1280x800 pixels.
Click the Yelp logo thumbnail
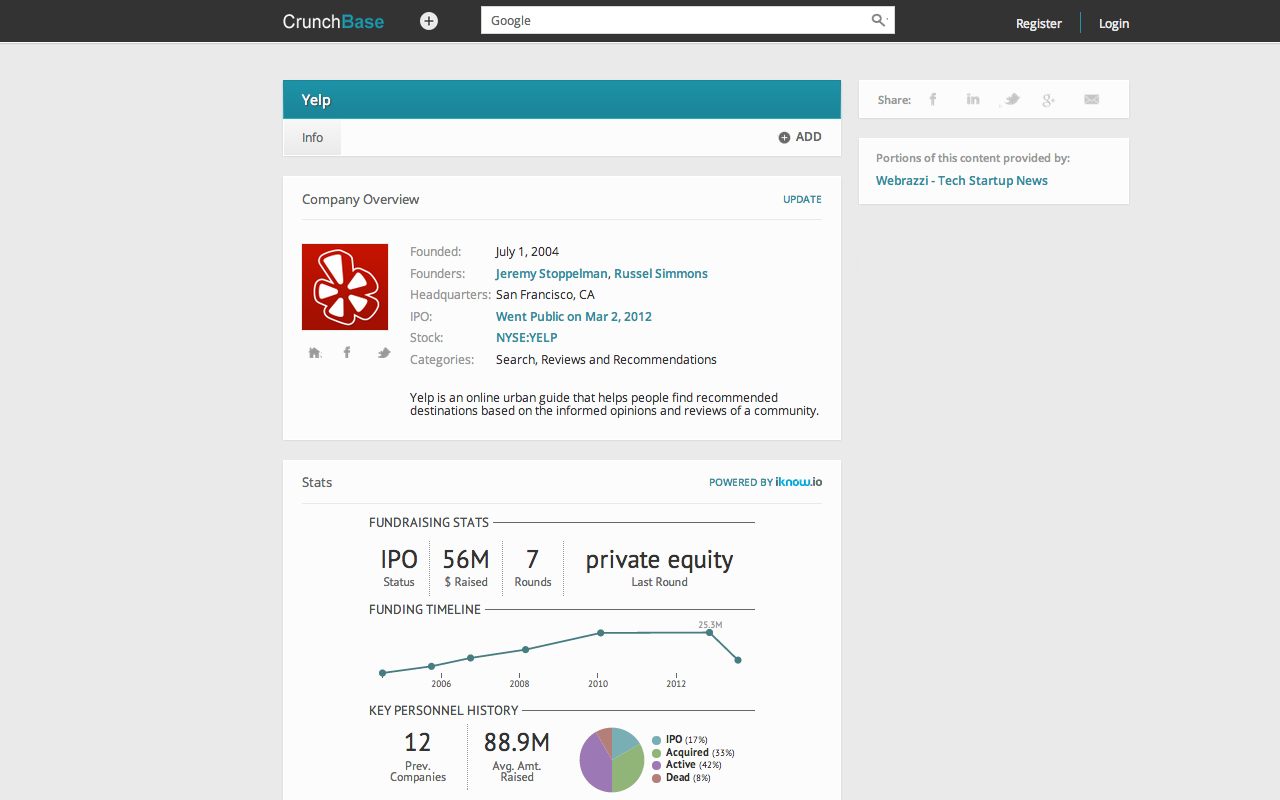coord(345,287)
